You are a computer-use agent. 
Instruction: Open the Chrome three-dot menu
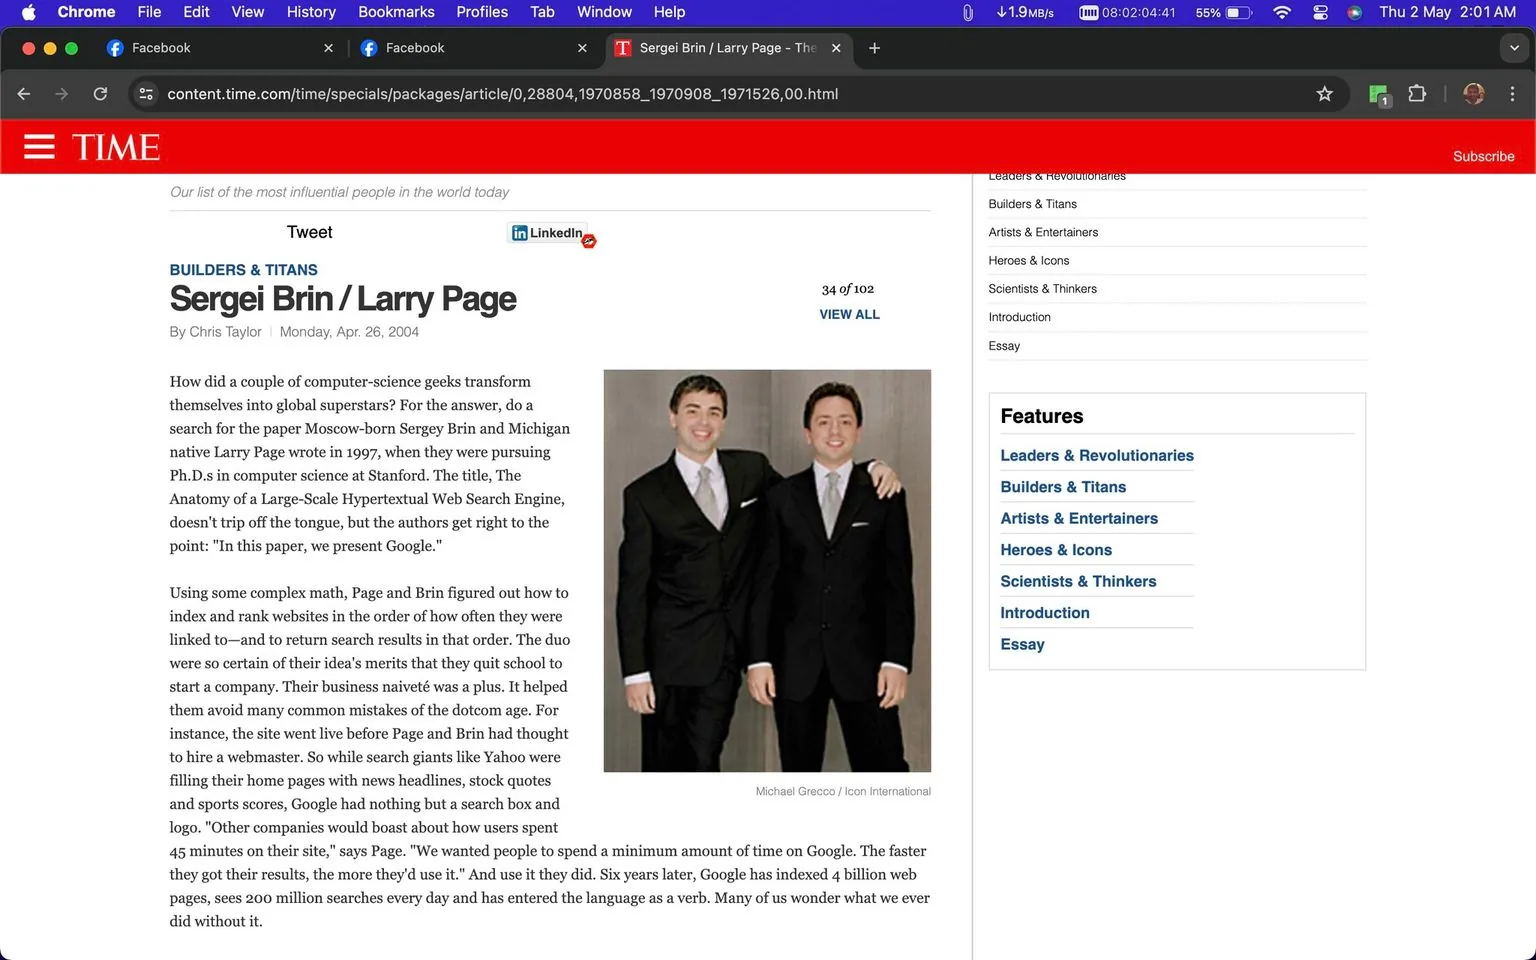[x=1513, y=93]
